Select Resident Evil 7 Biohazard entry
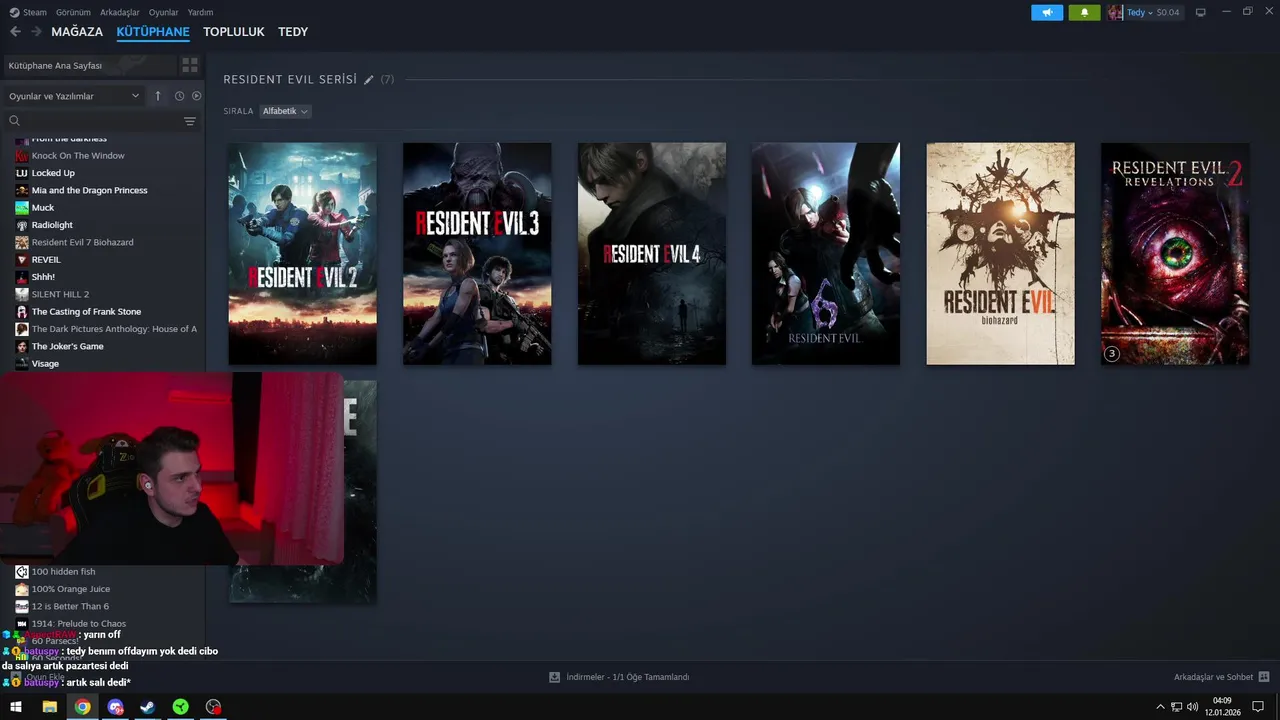 (x=82, y=242)
